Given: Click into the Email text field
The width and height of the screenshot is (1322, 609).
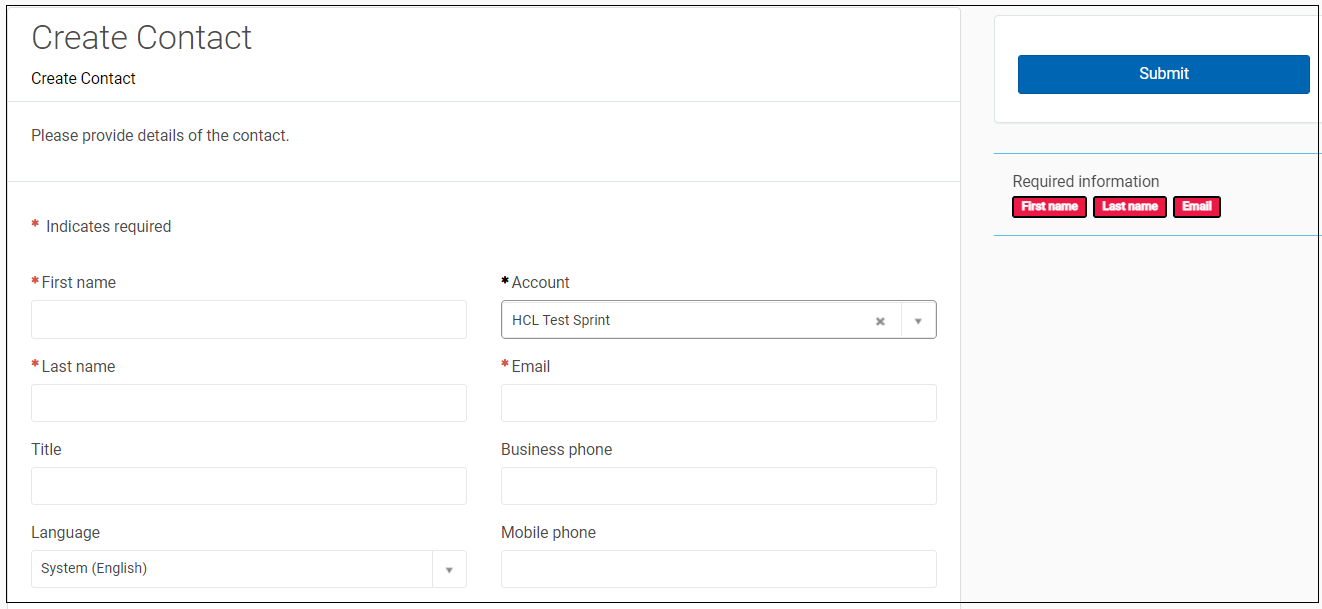Looking at the screenshot, I should (x=718, y=403).
